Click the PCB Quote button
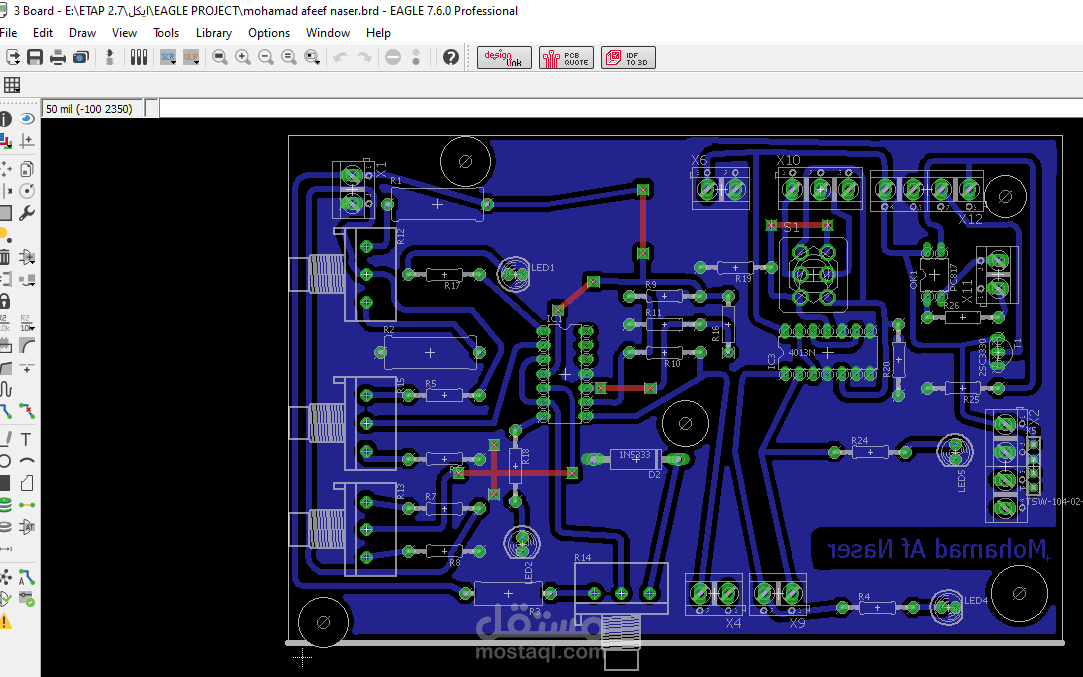 (566, 58)
